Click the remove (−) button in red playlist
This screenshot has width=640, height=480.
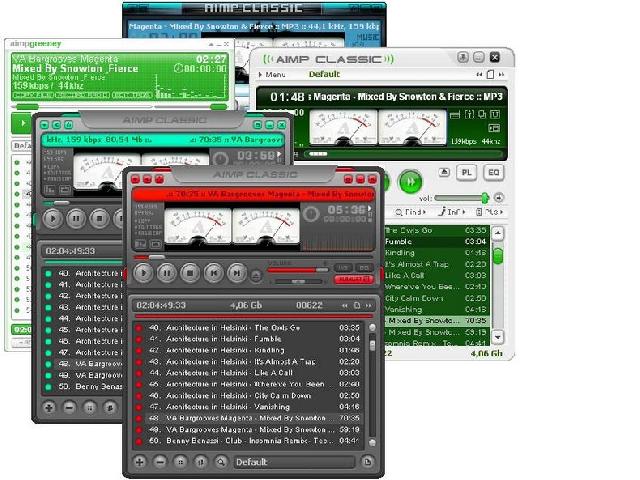160,462
